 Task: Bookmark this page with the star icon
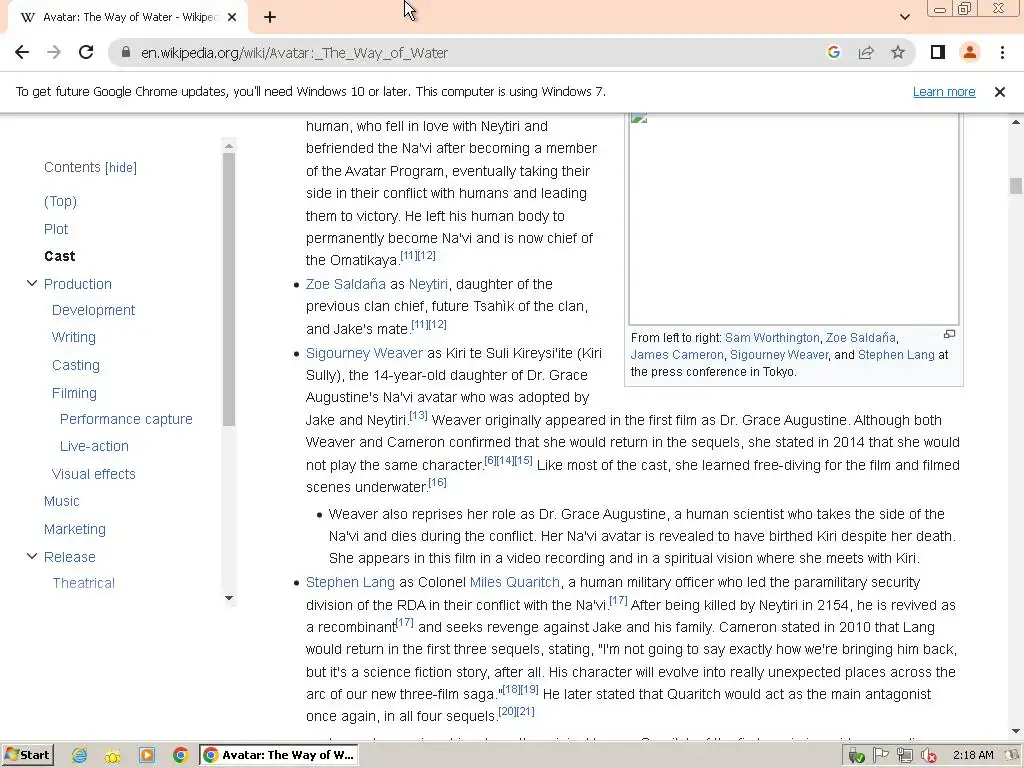pyautogui.click(x=898, y=52)
